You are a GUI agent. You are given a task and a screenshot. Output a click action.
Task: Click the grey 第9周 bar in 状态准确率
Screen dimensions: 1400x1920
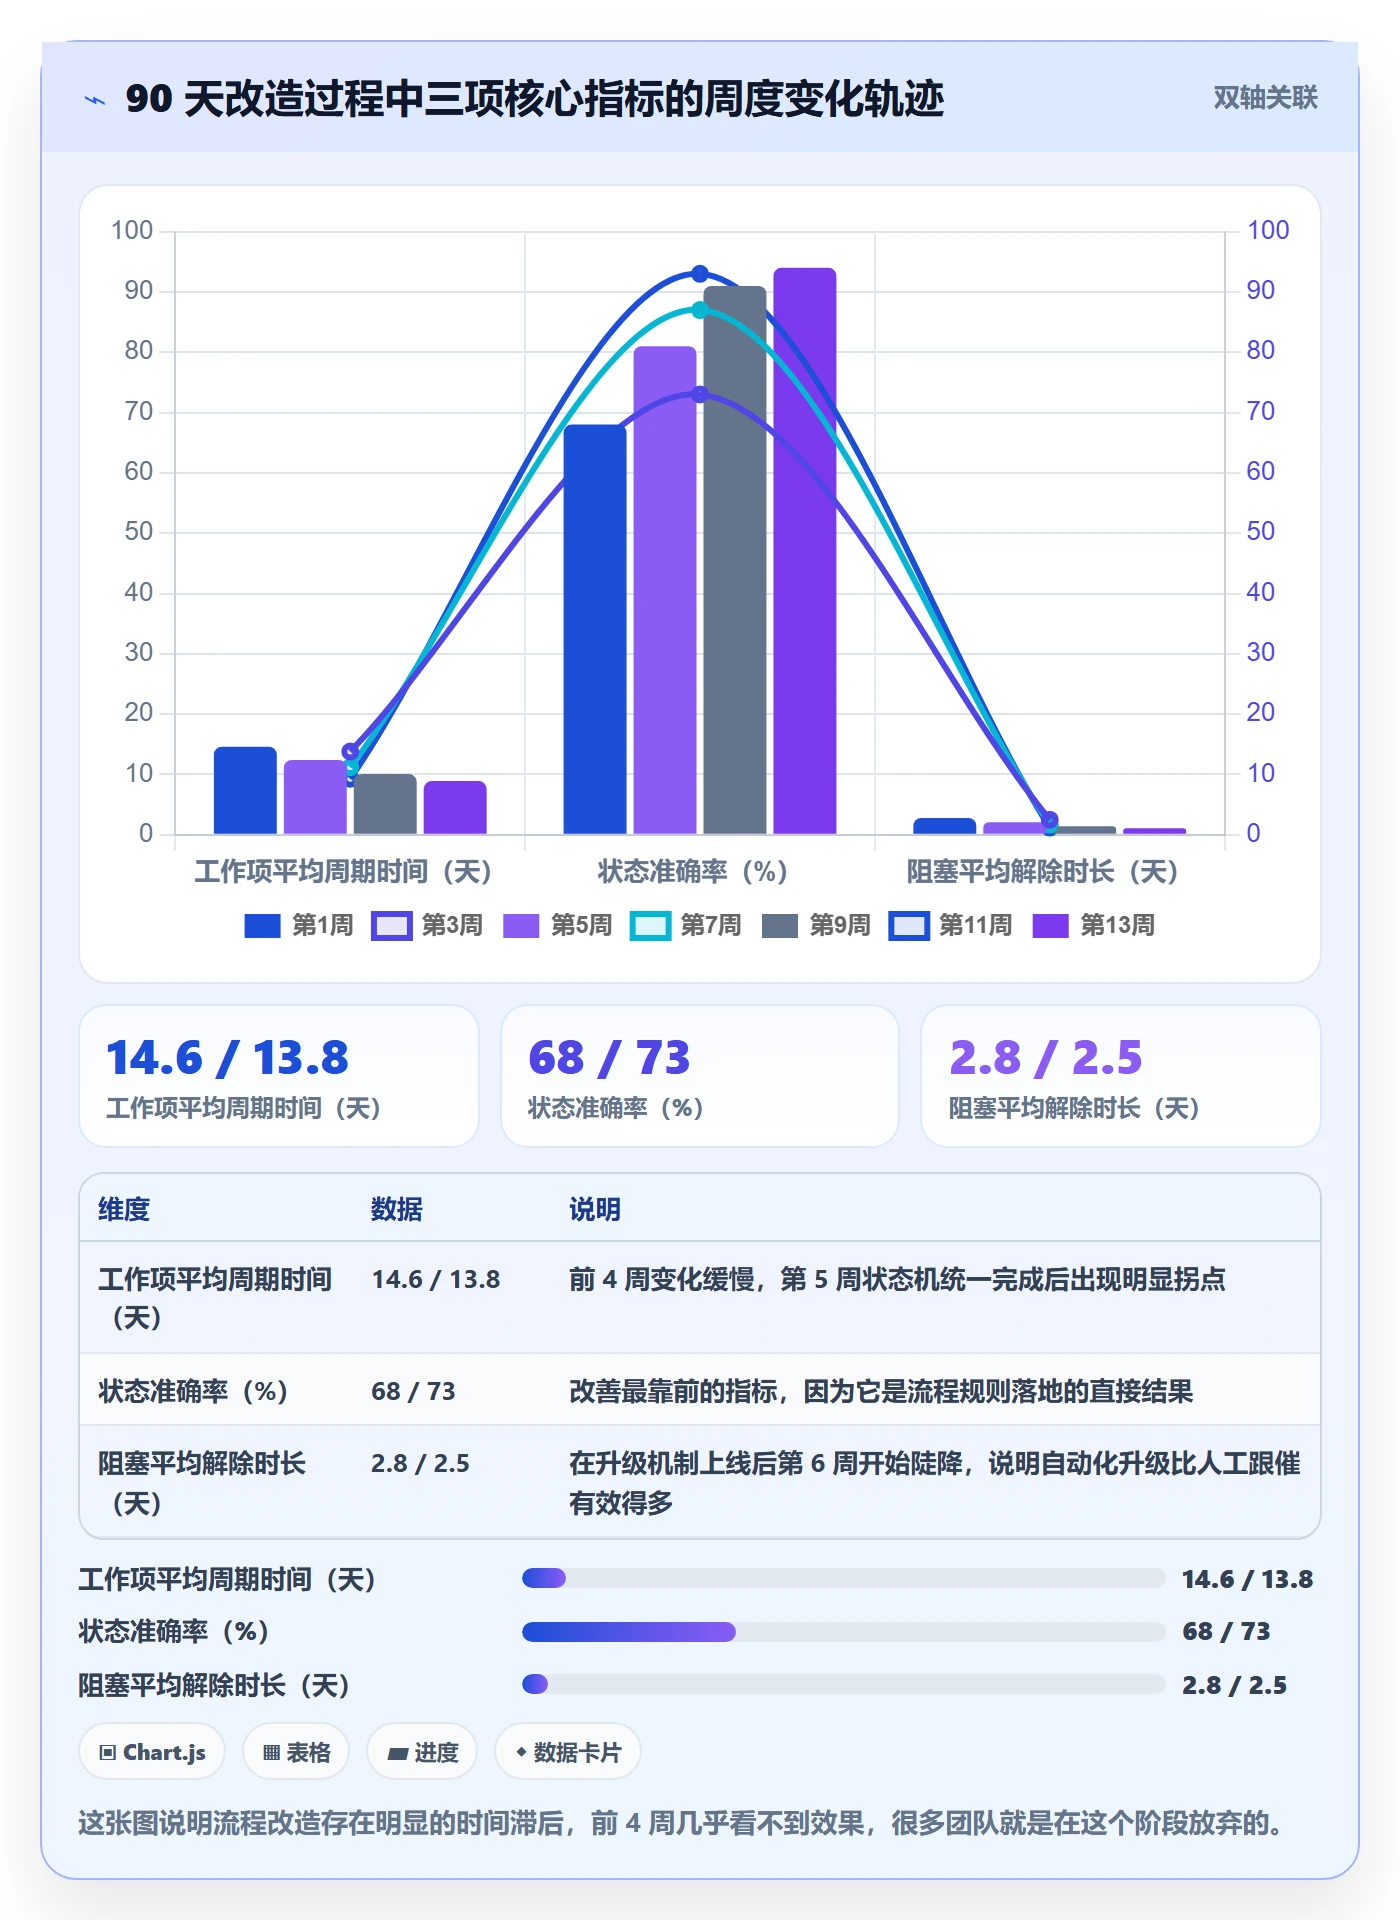tap(735, 560)
